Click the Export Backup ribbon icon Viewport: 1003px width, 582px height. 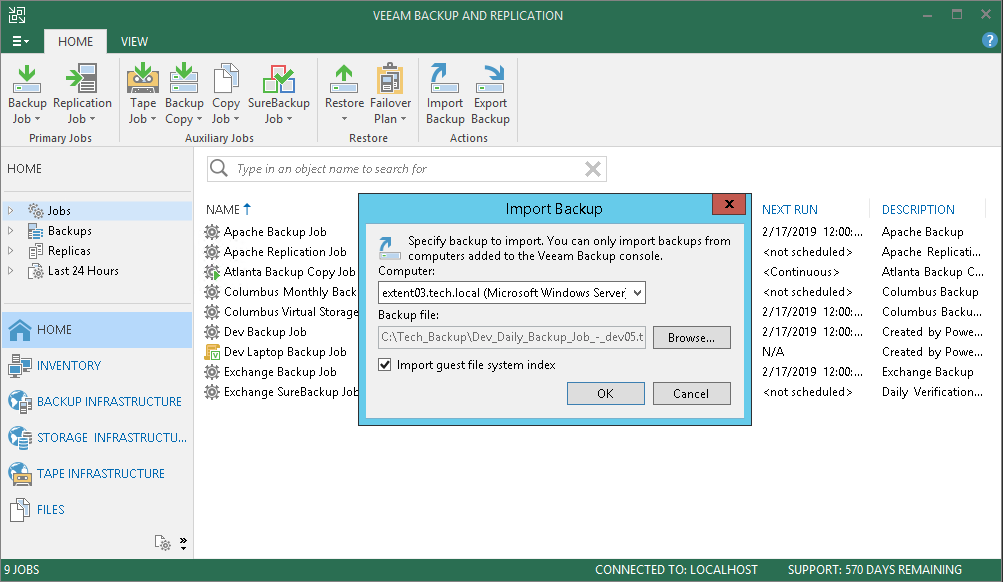click(490, 79)
